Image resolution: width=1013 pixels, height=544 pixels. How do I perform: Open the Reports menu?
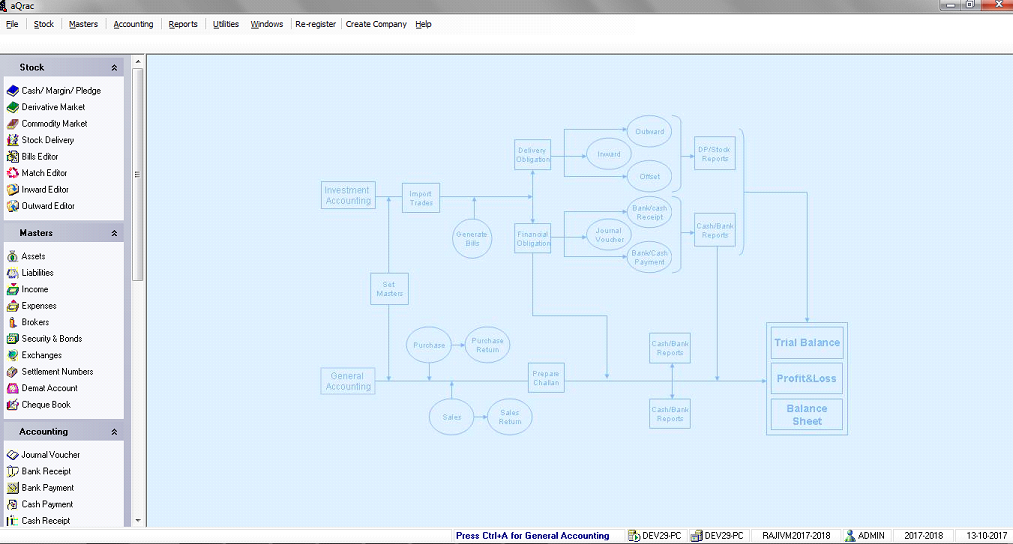[x=183, y=24]
